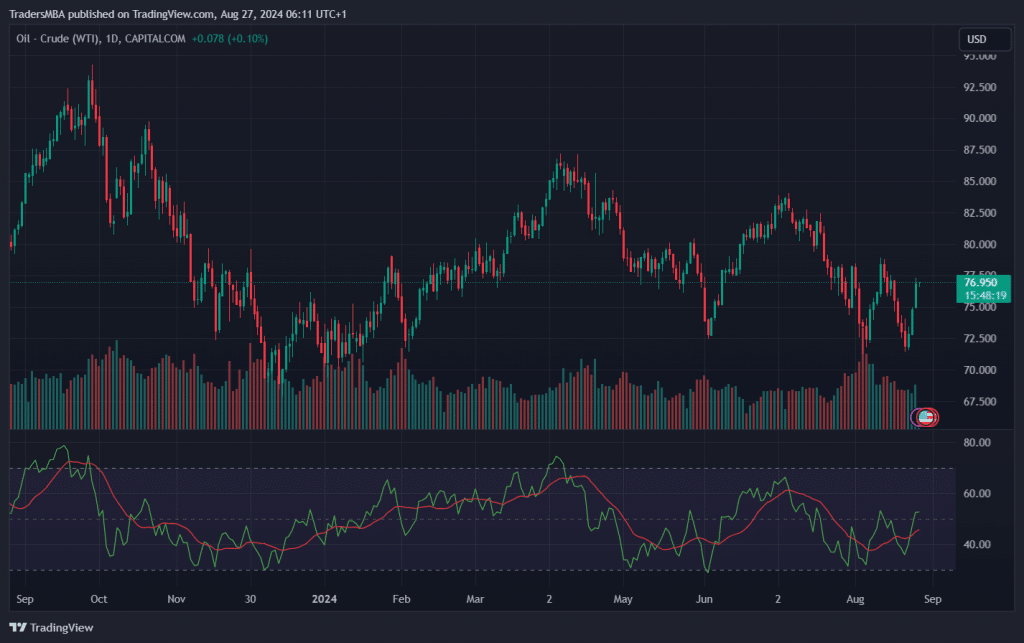This screenshot has height=643, width=1024.
Task: Click the 85.000 price scale label
Action: (979, 182)
